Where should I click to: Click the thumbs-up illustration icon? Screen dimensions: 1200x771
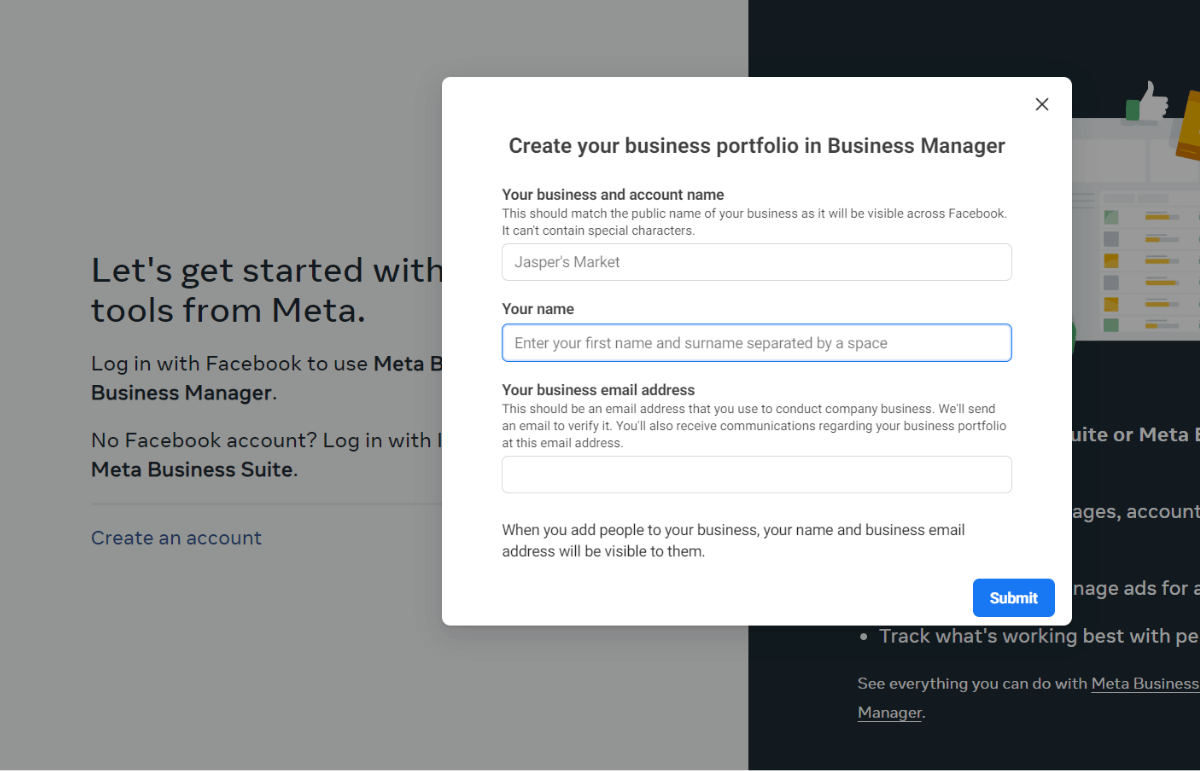(x=1148, y=102)
